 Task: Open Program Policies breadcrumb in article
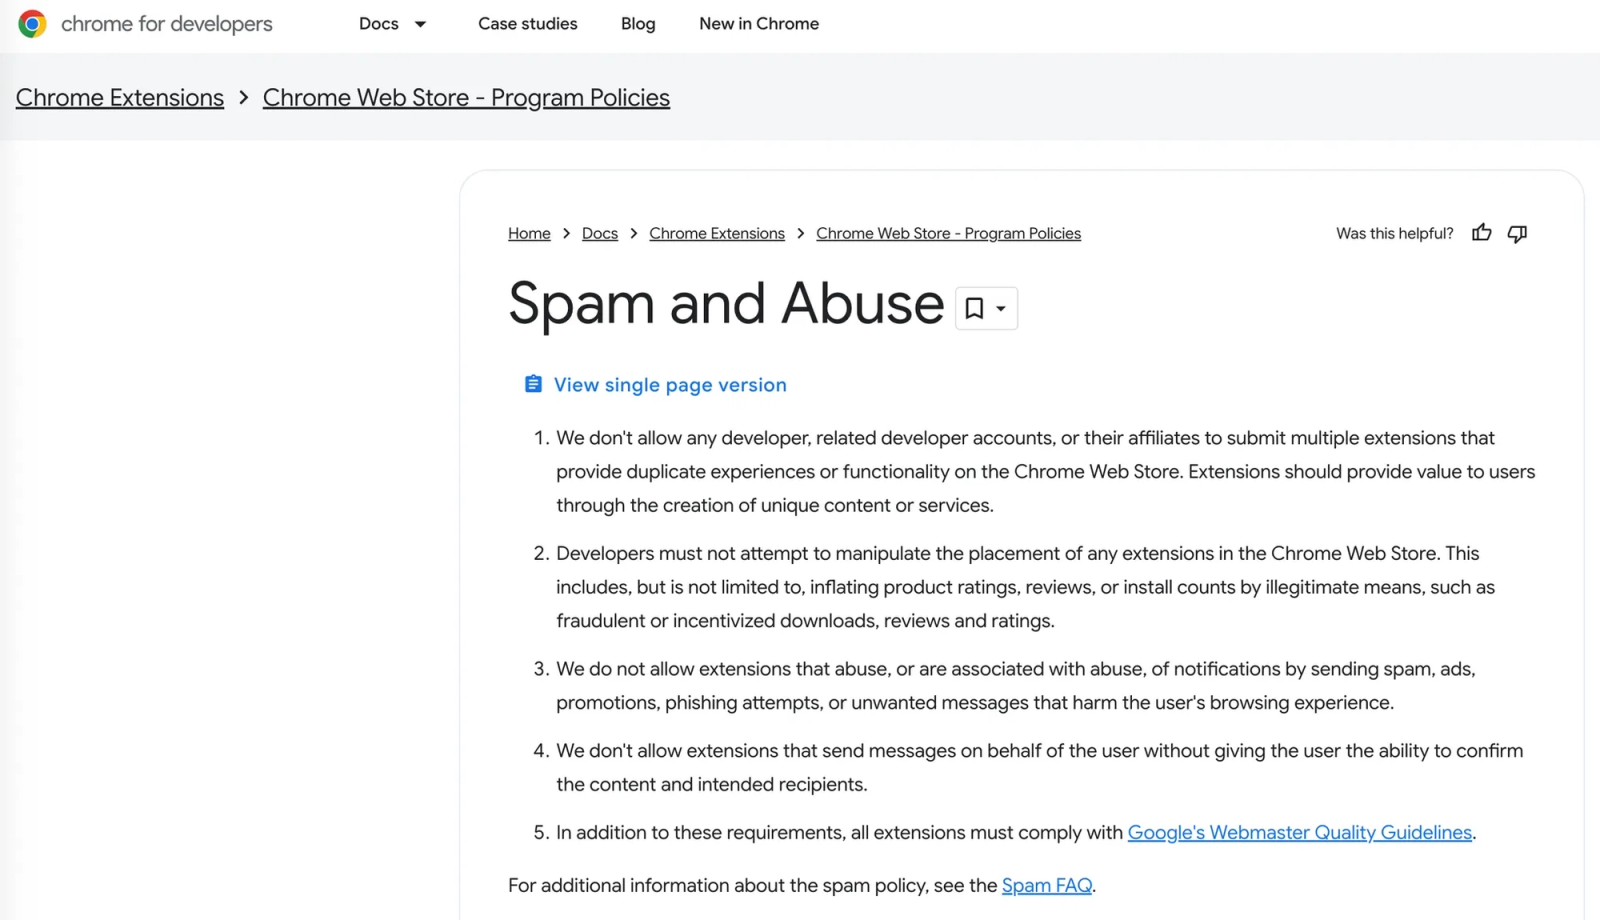pyautogui.click(x=948, y=233)
